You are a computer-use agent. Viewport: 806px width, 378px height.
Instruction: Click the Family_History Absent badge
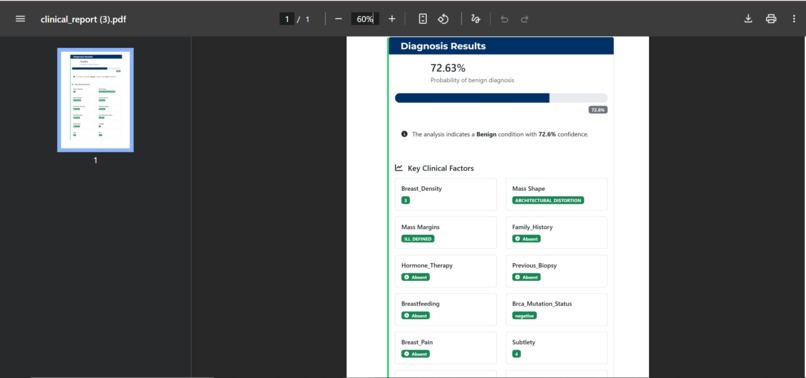point(526,239)
